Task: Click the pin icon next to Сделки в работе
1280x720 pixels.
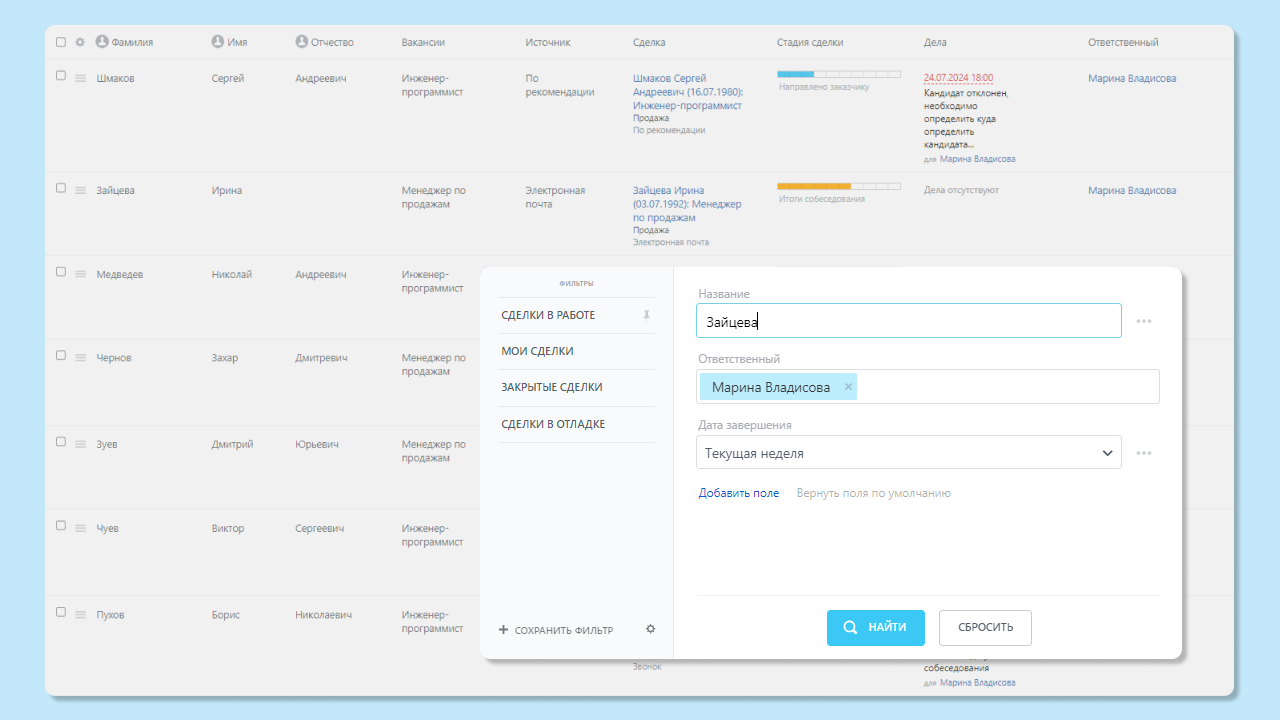Action: point(646,315)
